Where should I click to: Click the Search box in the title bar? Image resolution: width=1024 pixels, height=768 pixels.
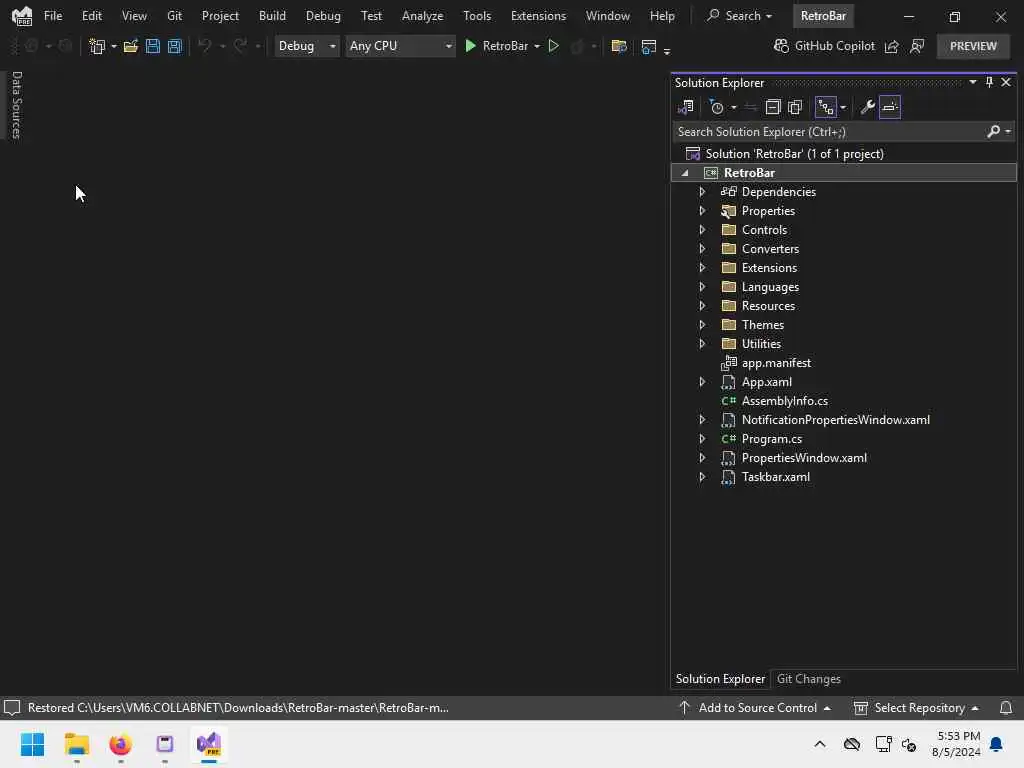coord(739,16)
